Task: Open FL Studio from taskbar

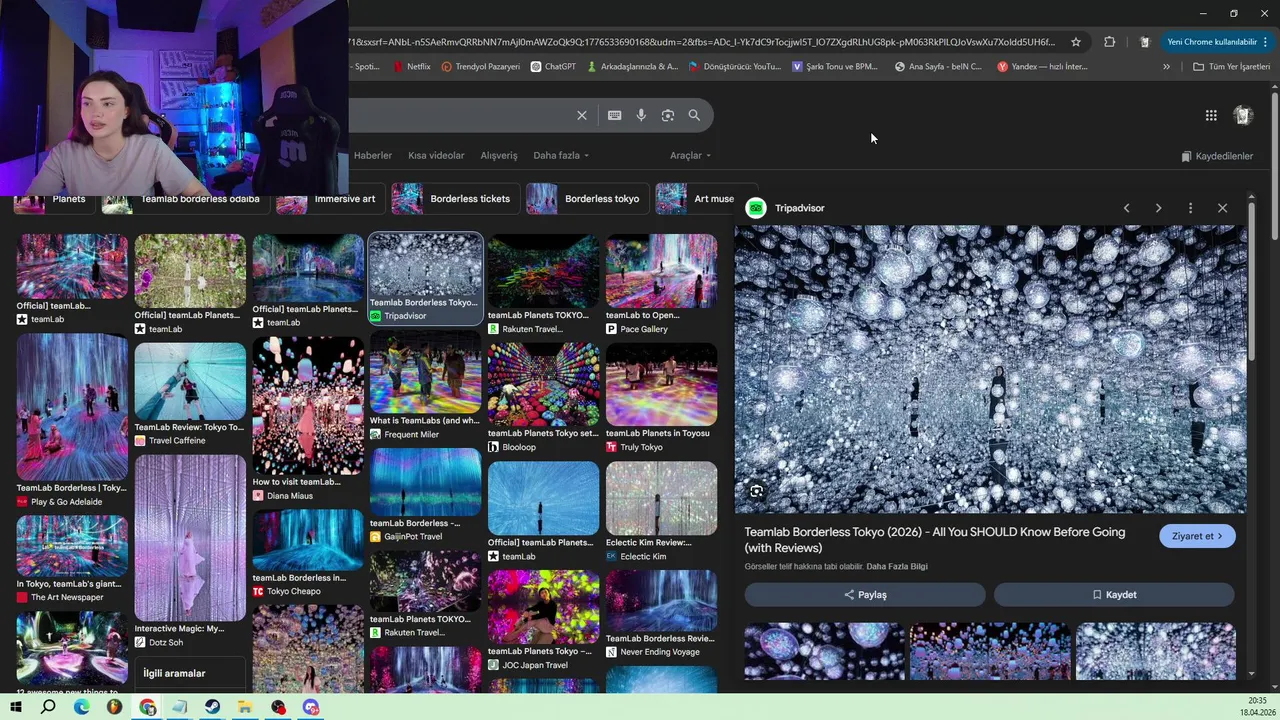Action: coord(114,707)
